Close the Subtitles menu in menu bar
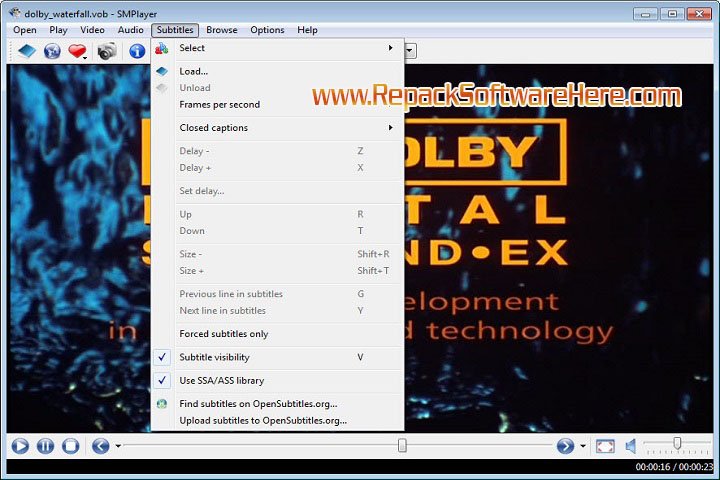The height and width of the screenshot is (480, 720). tap(175, 30)
